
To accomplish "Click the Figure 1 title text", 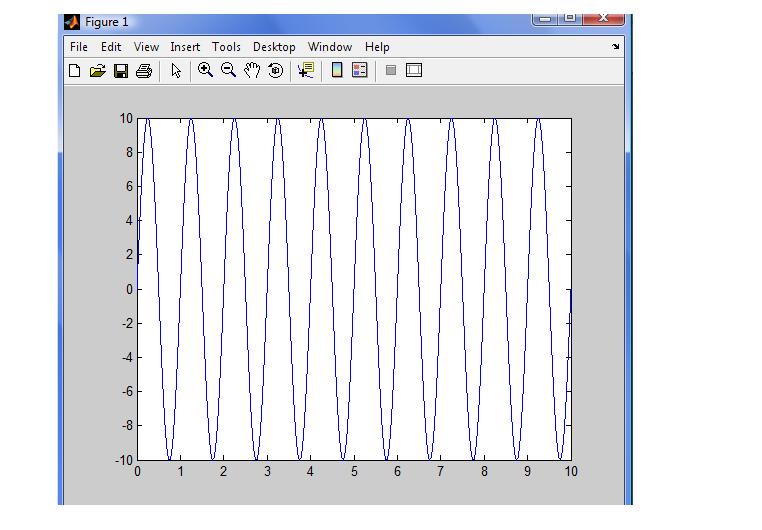I will coord(106,22).
